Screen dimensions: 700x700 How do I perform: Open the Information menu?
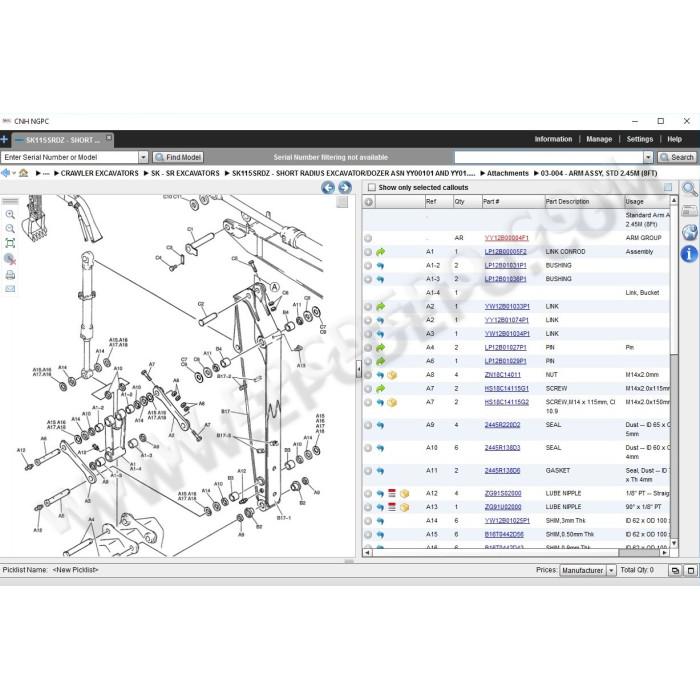(x=553, y=139)
